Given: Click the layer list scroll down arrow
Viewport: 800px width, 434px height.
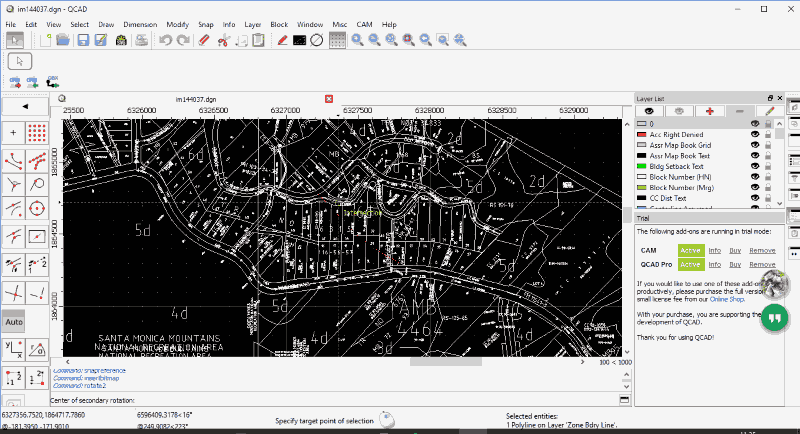Looking at the screenshot, I should 779,203.
